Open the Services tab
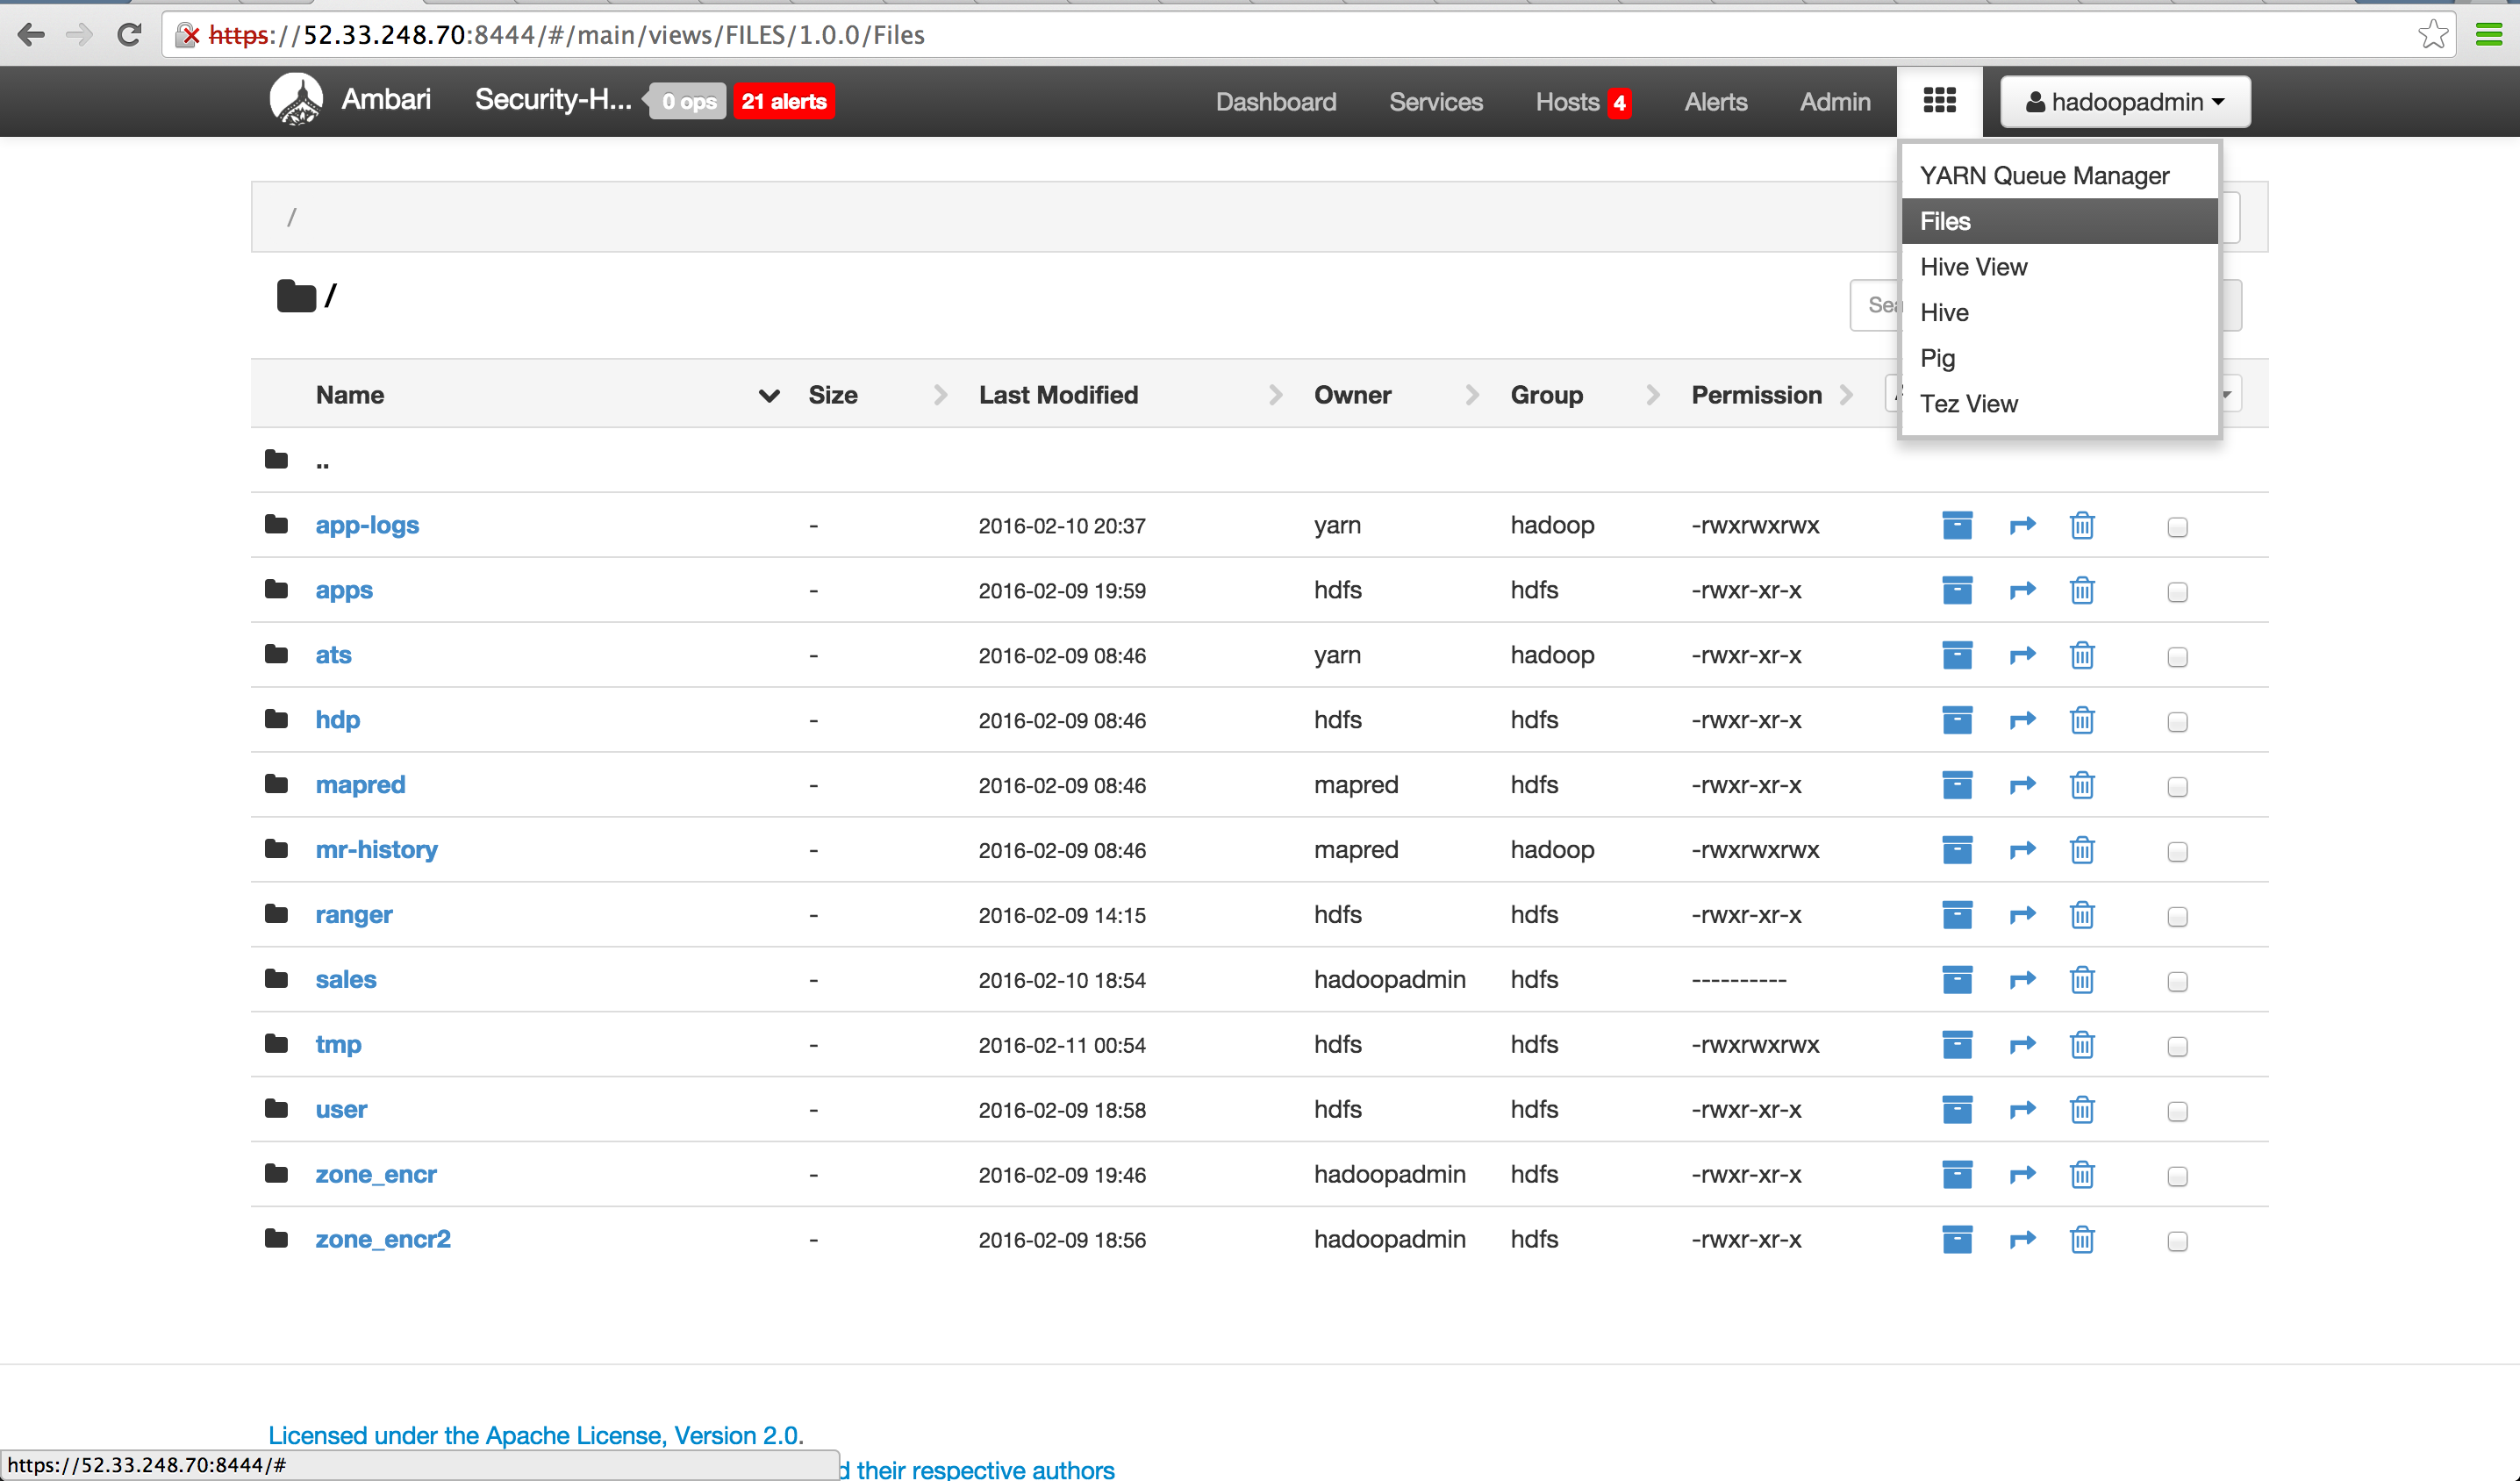This screenshot has height=1481, width=2520. pyautogui.click(x=1435, y=102)
